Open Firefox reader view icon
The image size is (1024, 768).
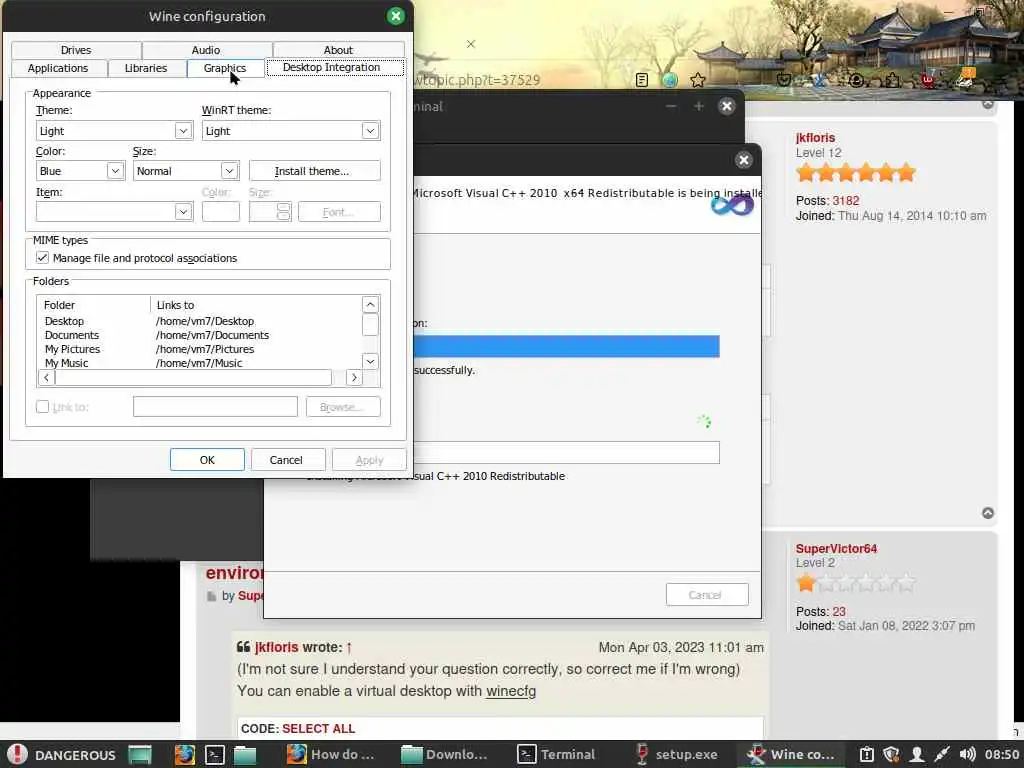[642, 80]
